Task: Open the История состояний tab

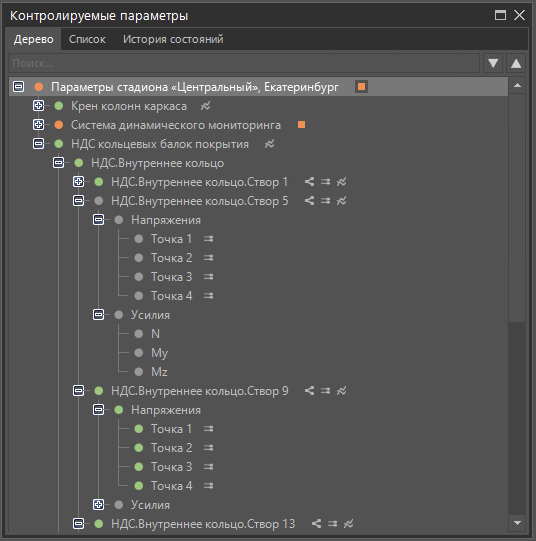Action: (x=173, y=39)
